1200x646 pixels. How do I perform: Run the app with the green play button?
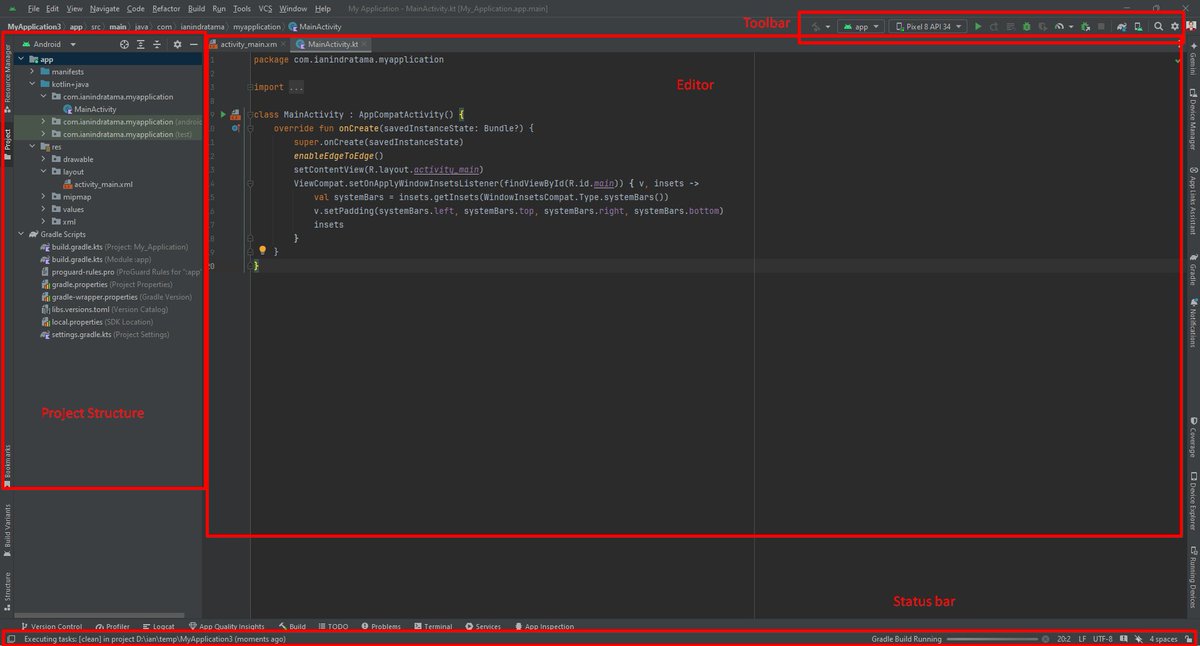[x=978, y=27]
